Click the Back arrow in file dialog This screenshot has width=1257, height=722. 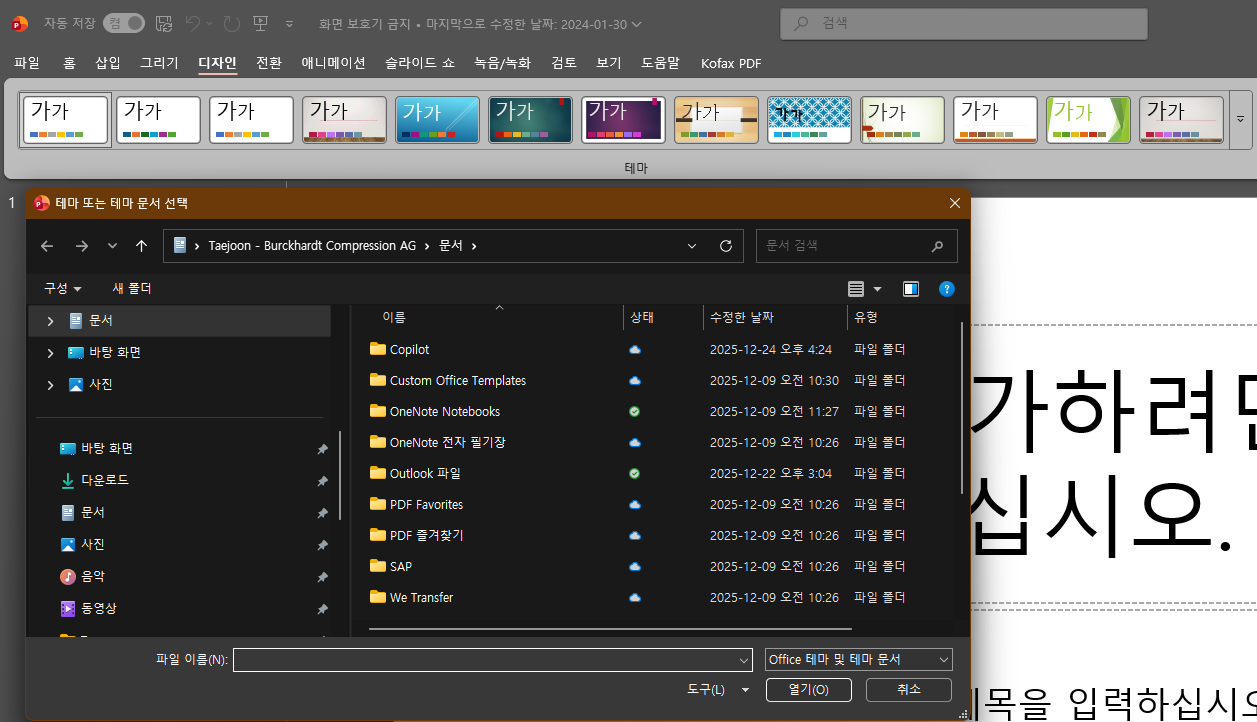click(x=47, y=246)
